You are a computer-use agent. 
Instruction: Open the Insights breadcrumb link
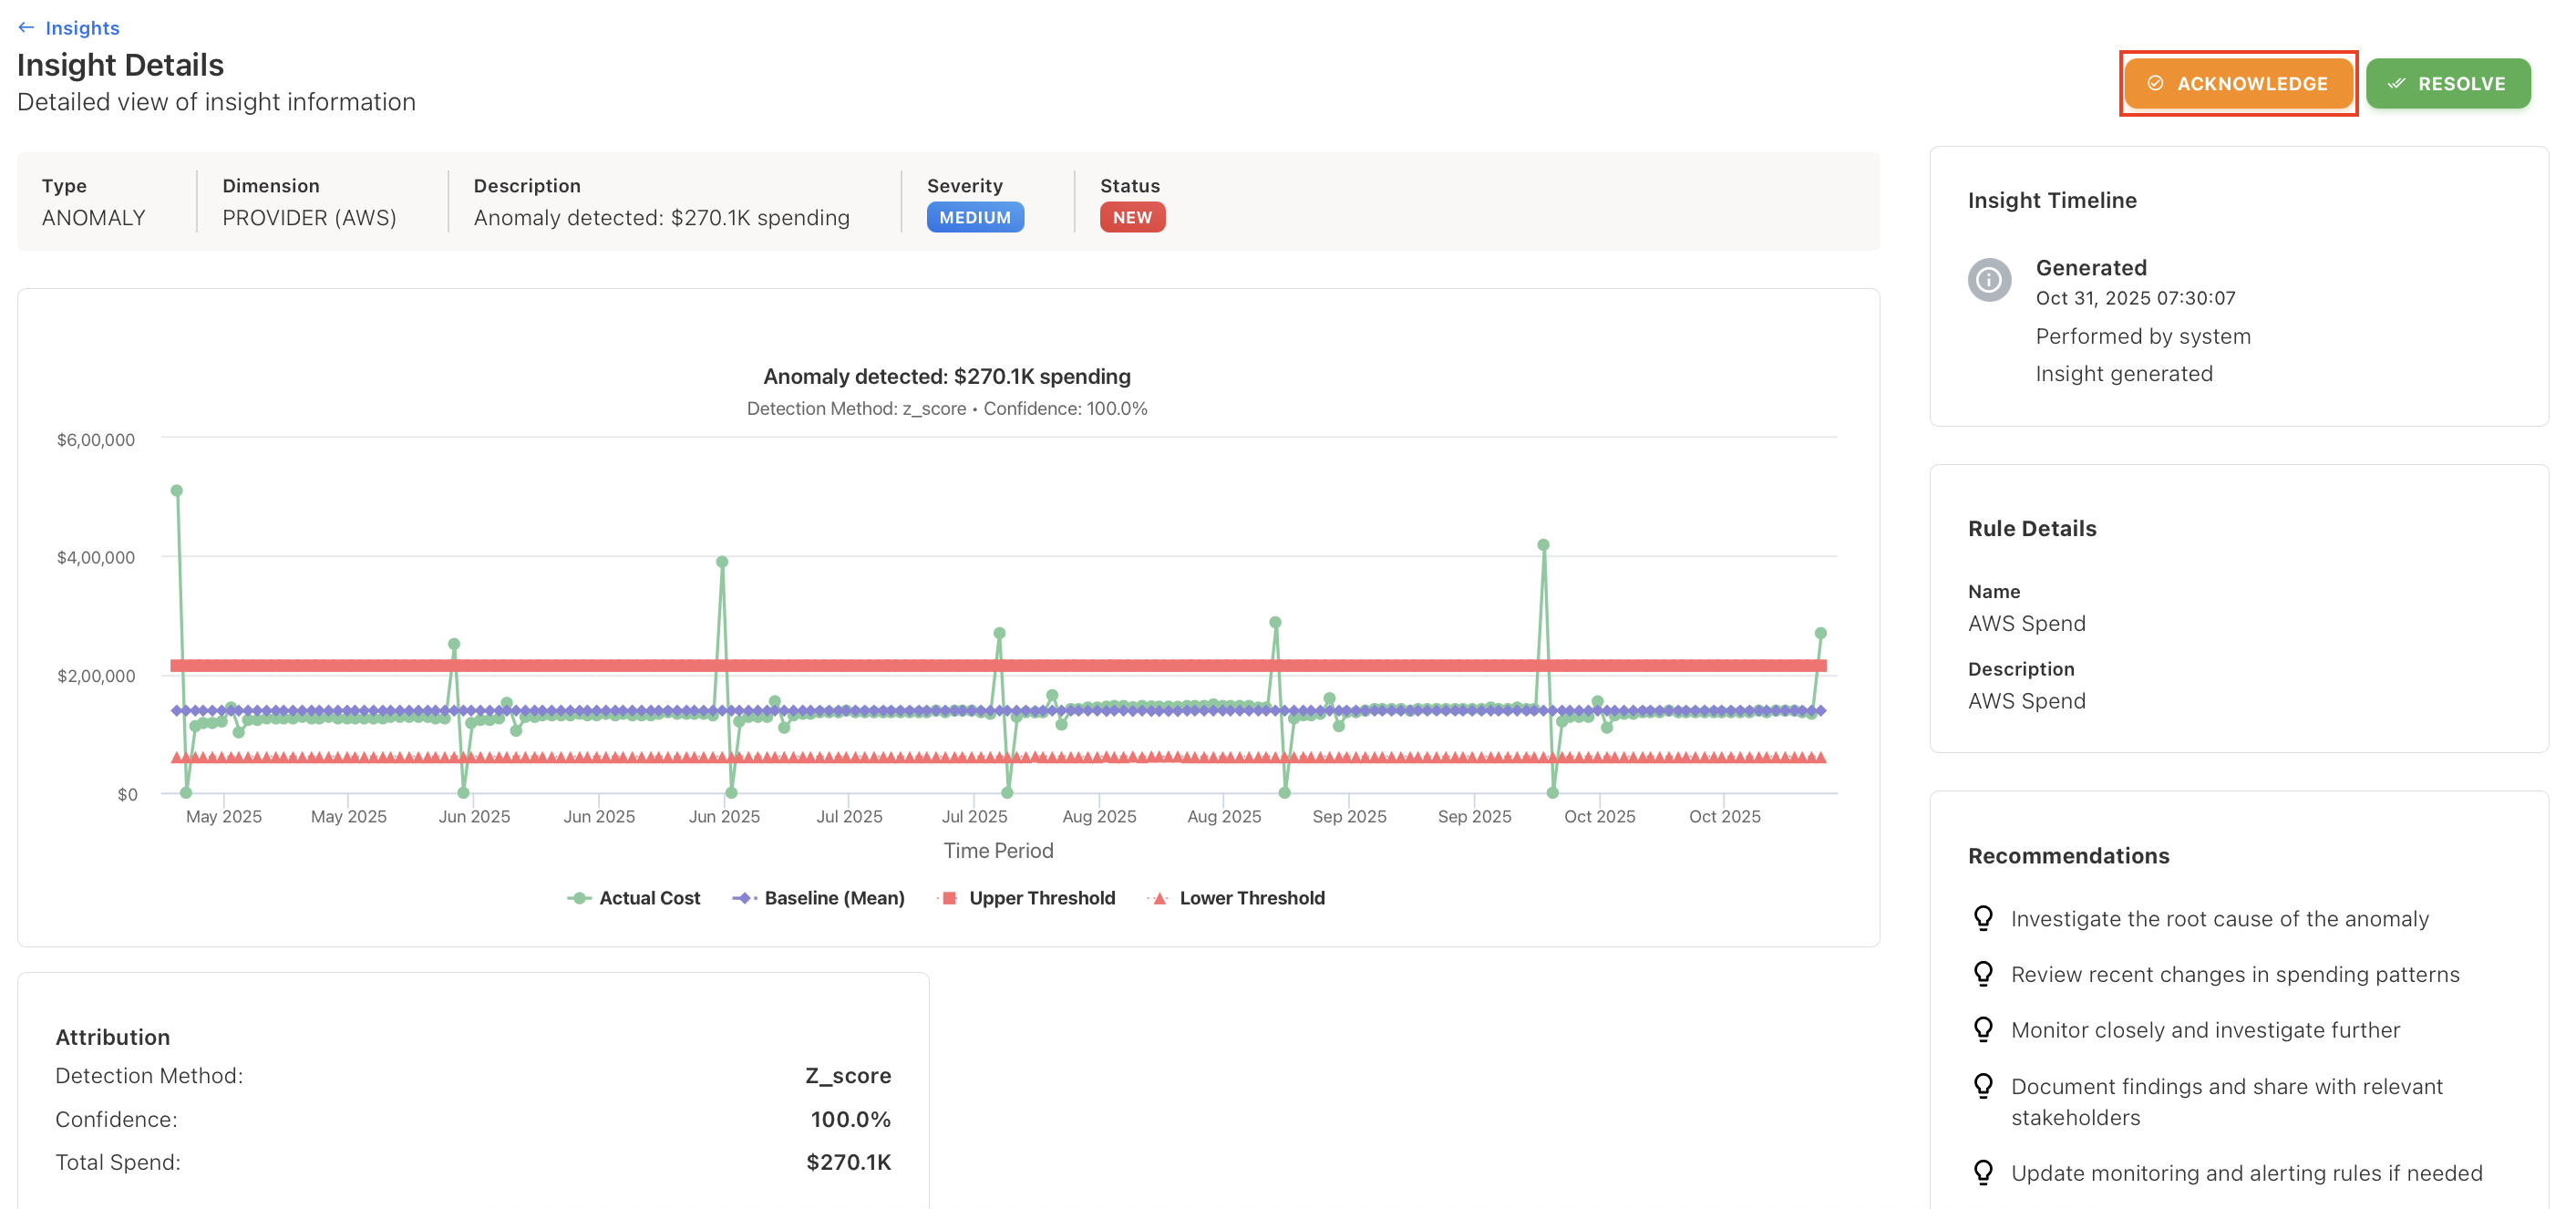tap(82, 28)
